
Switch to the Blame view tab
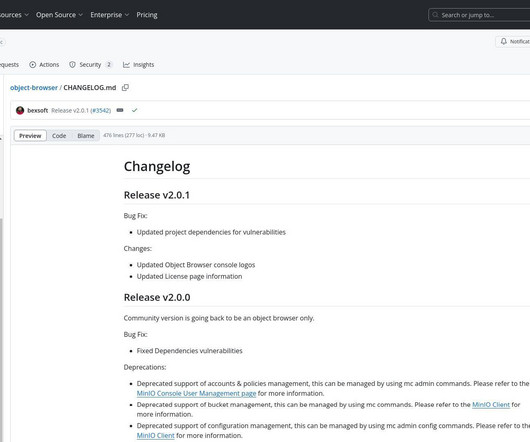pyautogui.click(x=86, y=136)
